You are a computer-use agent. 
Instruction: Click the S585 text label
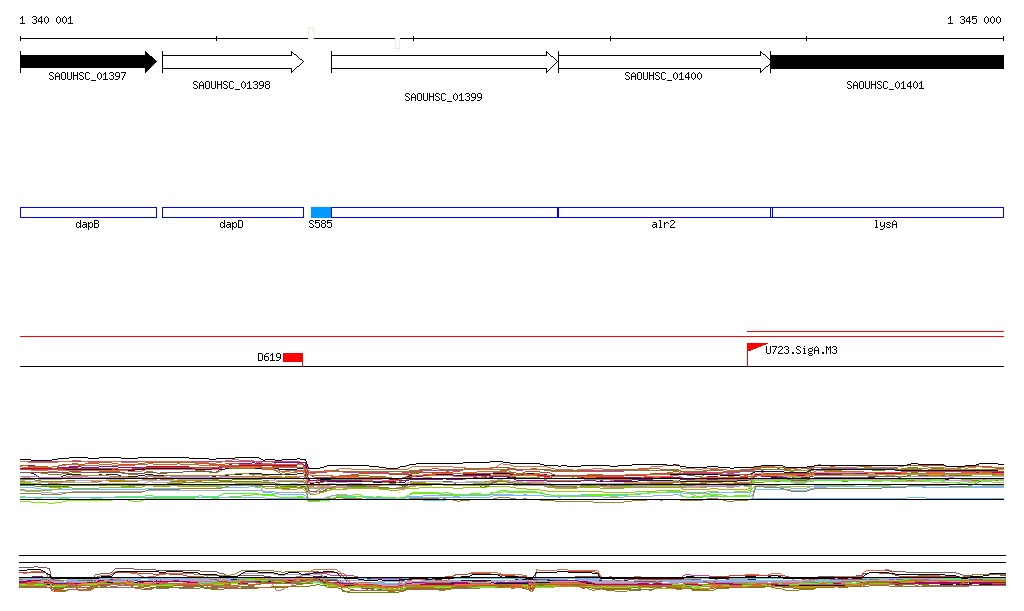coord(320,225)
